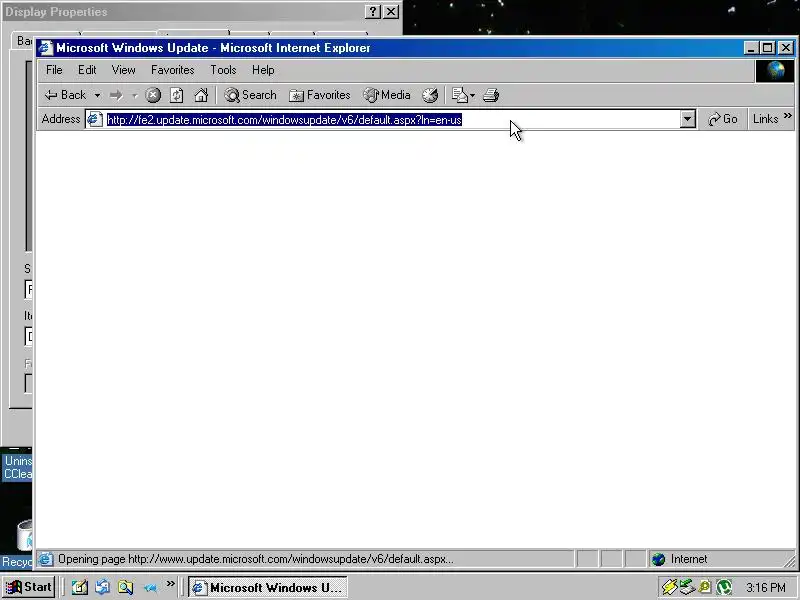Screen dimensions: 800x600
Task: Click the third Quick Launch magnifier icon
Action: tap(126, 587)
